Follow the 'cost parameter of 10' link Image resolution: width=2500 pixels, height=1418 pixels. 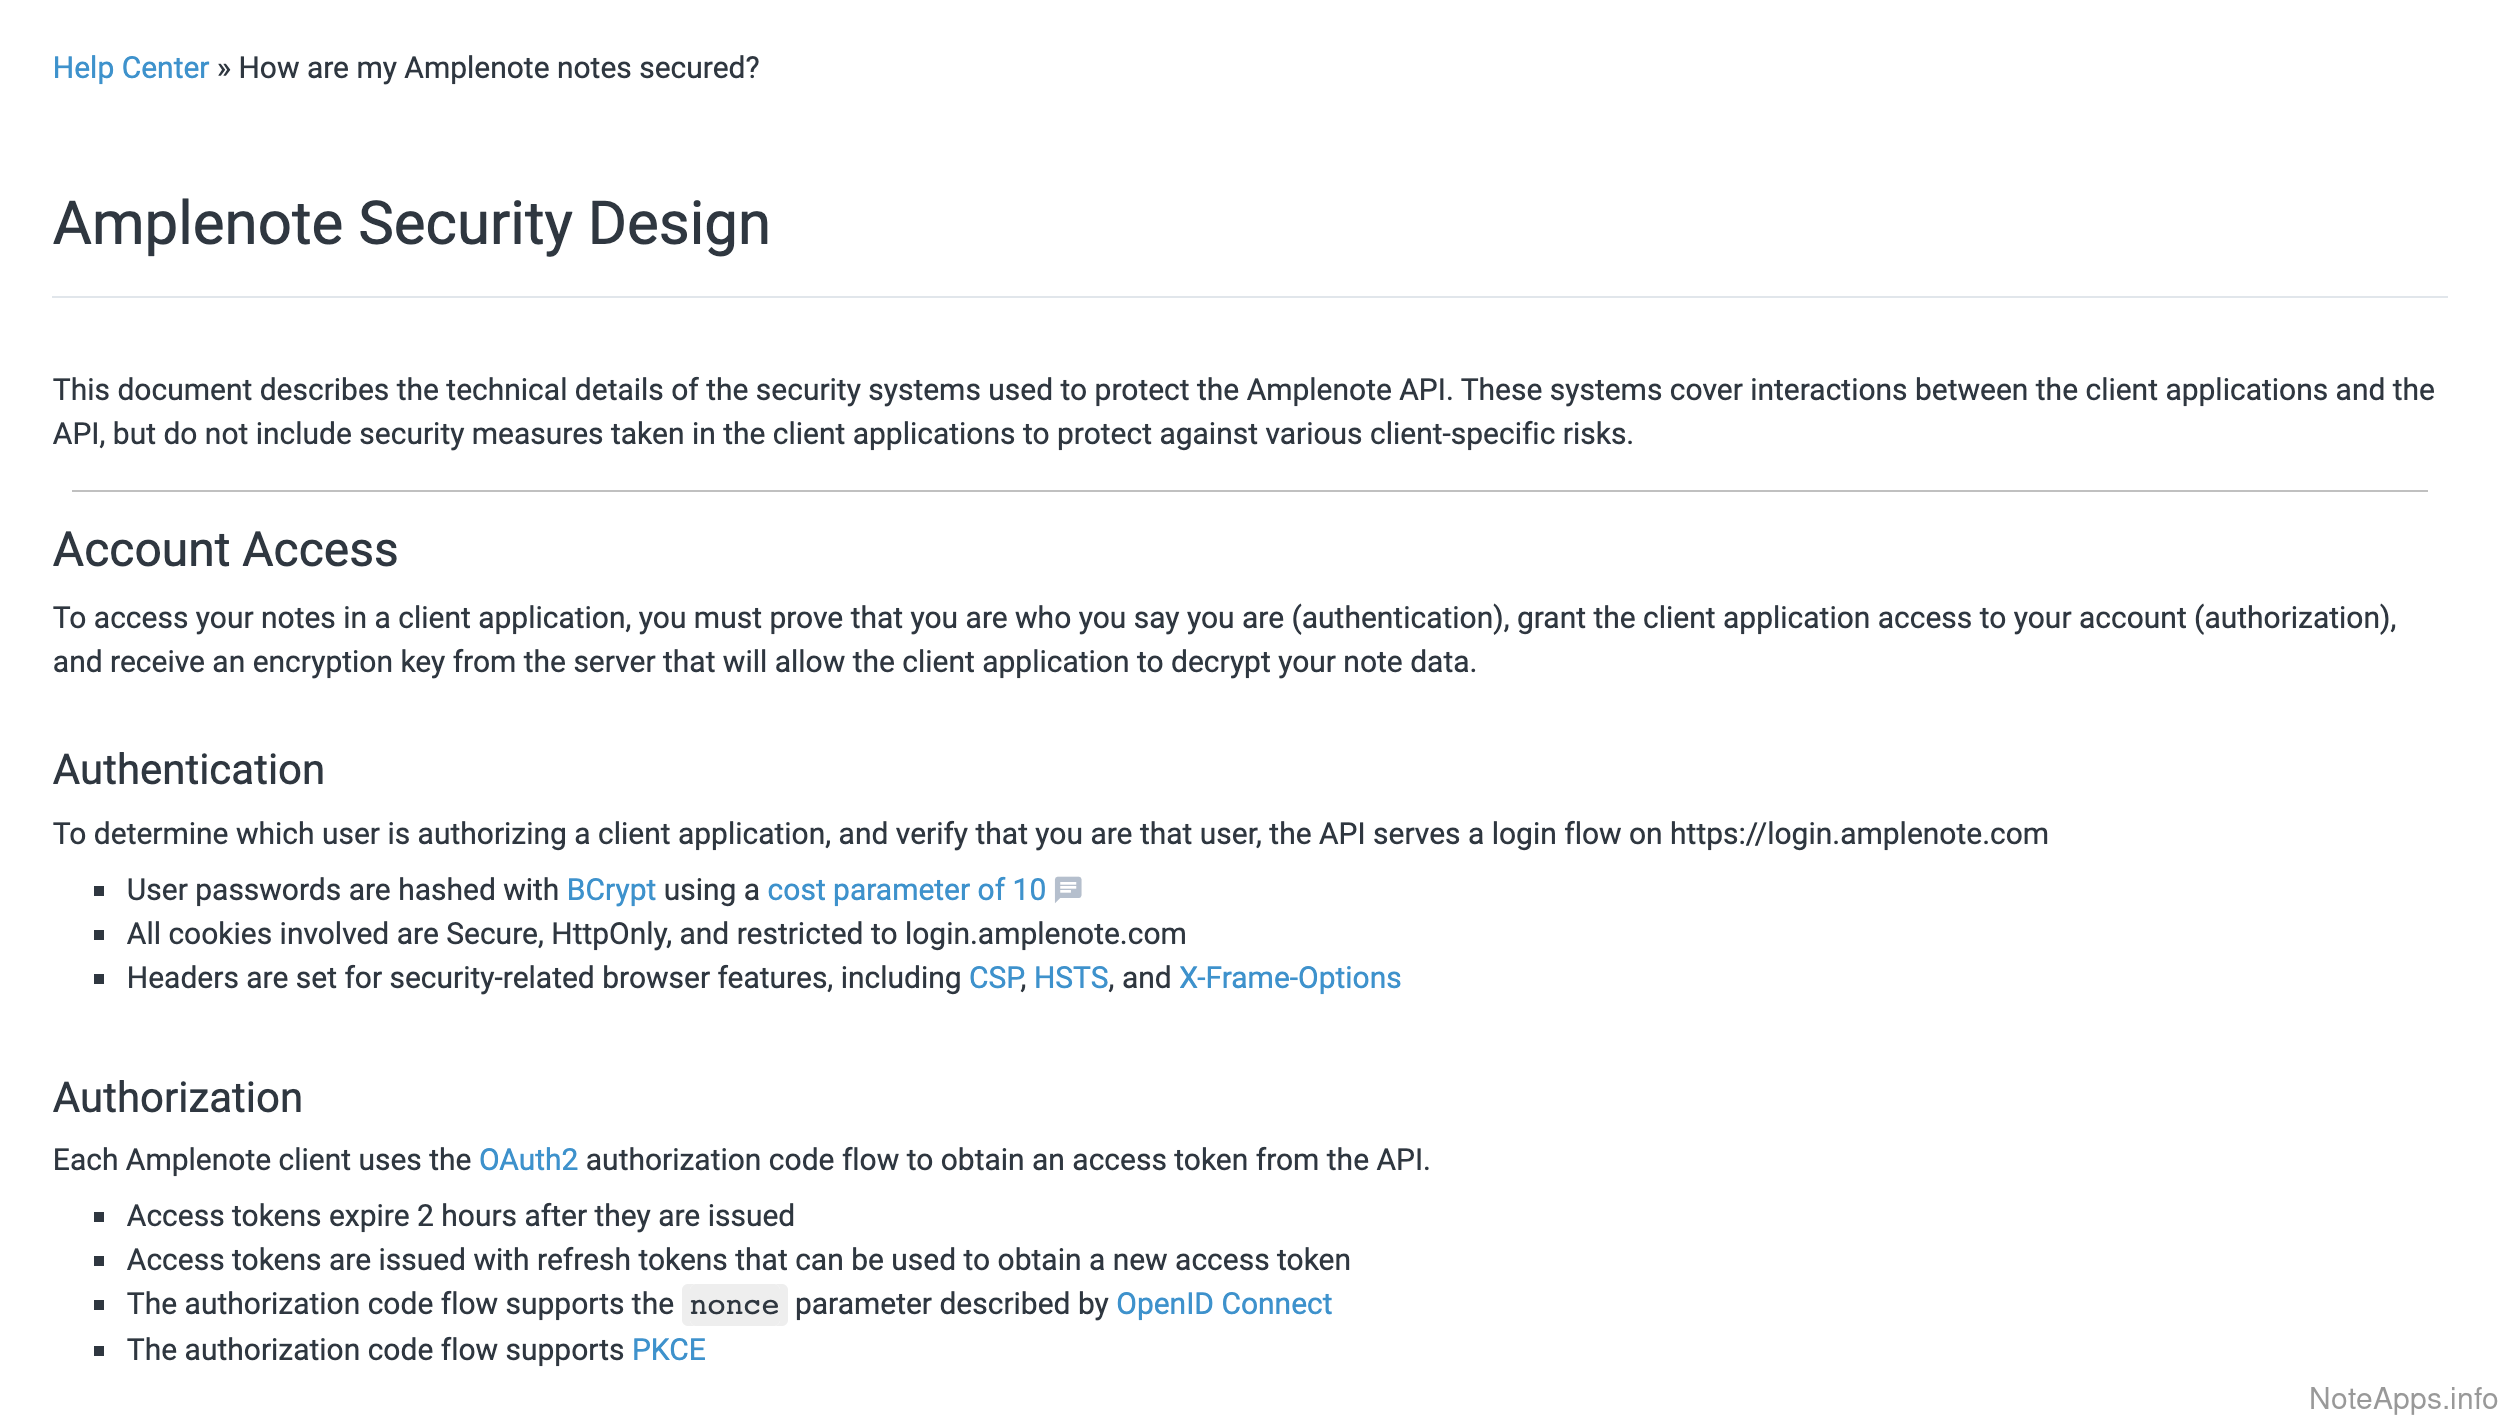click(x=906, y=890)
